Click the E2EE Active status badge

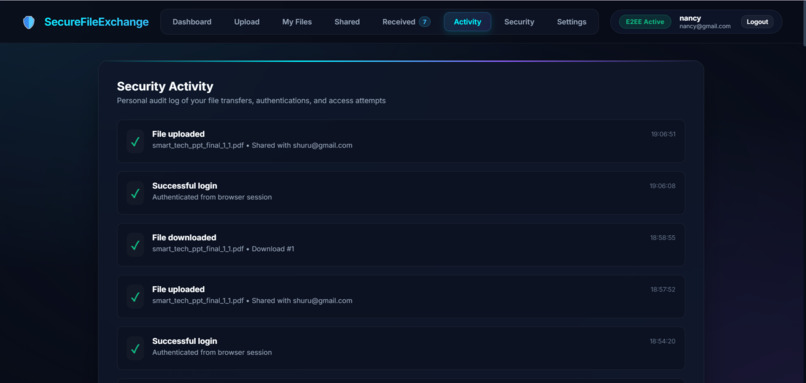coord(645,22)
